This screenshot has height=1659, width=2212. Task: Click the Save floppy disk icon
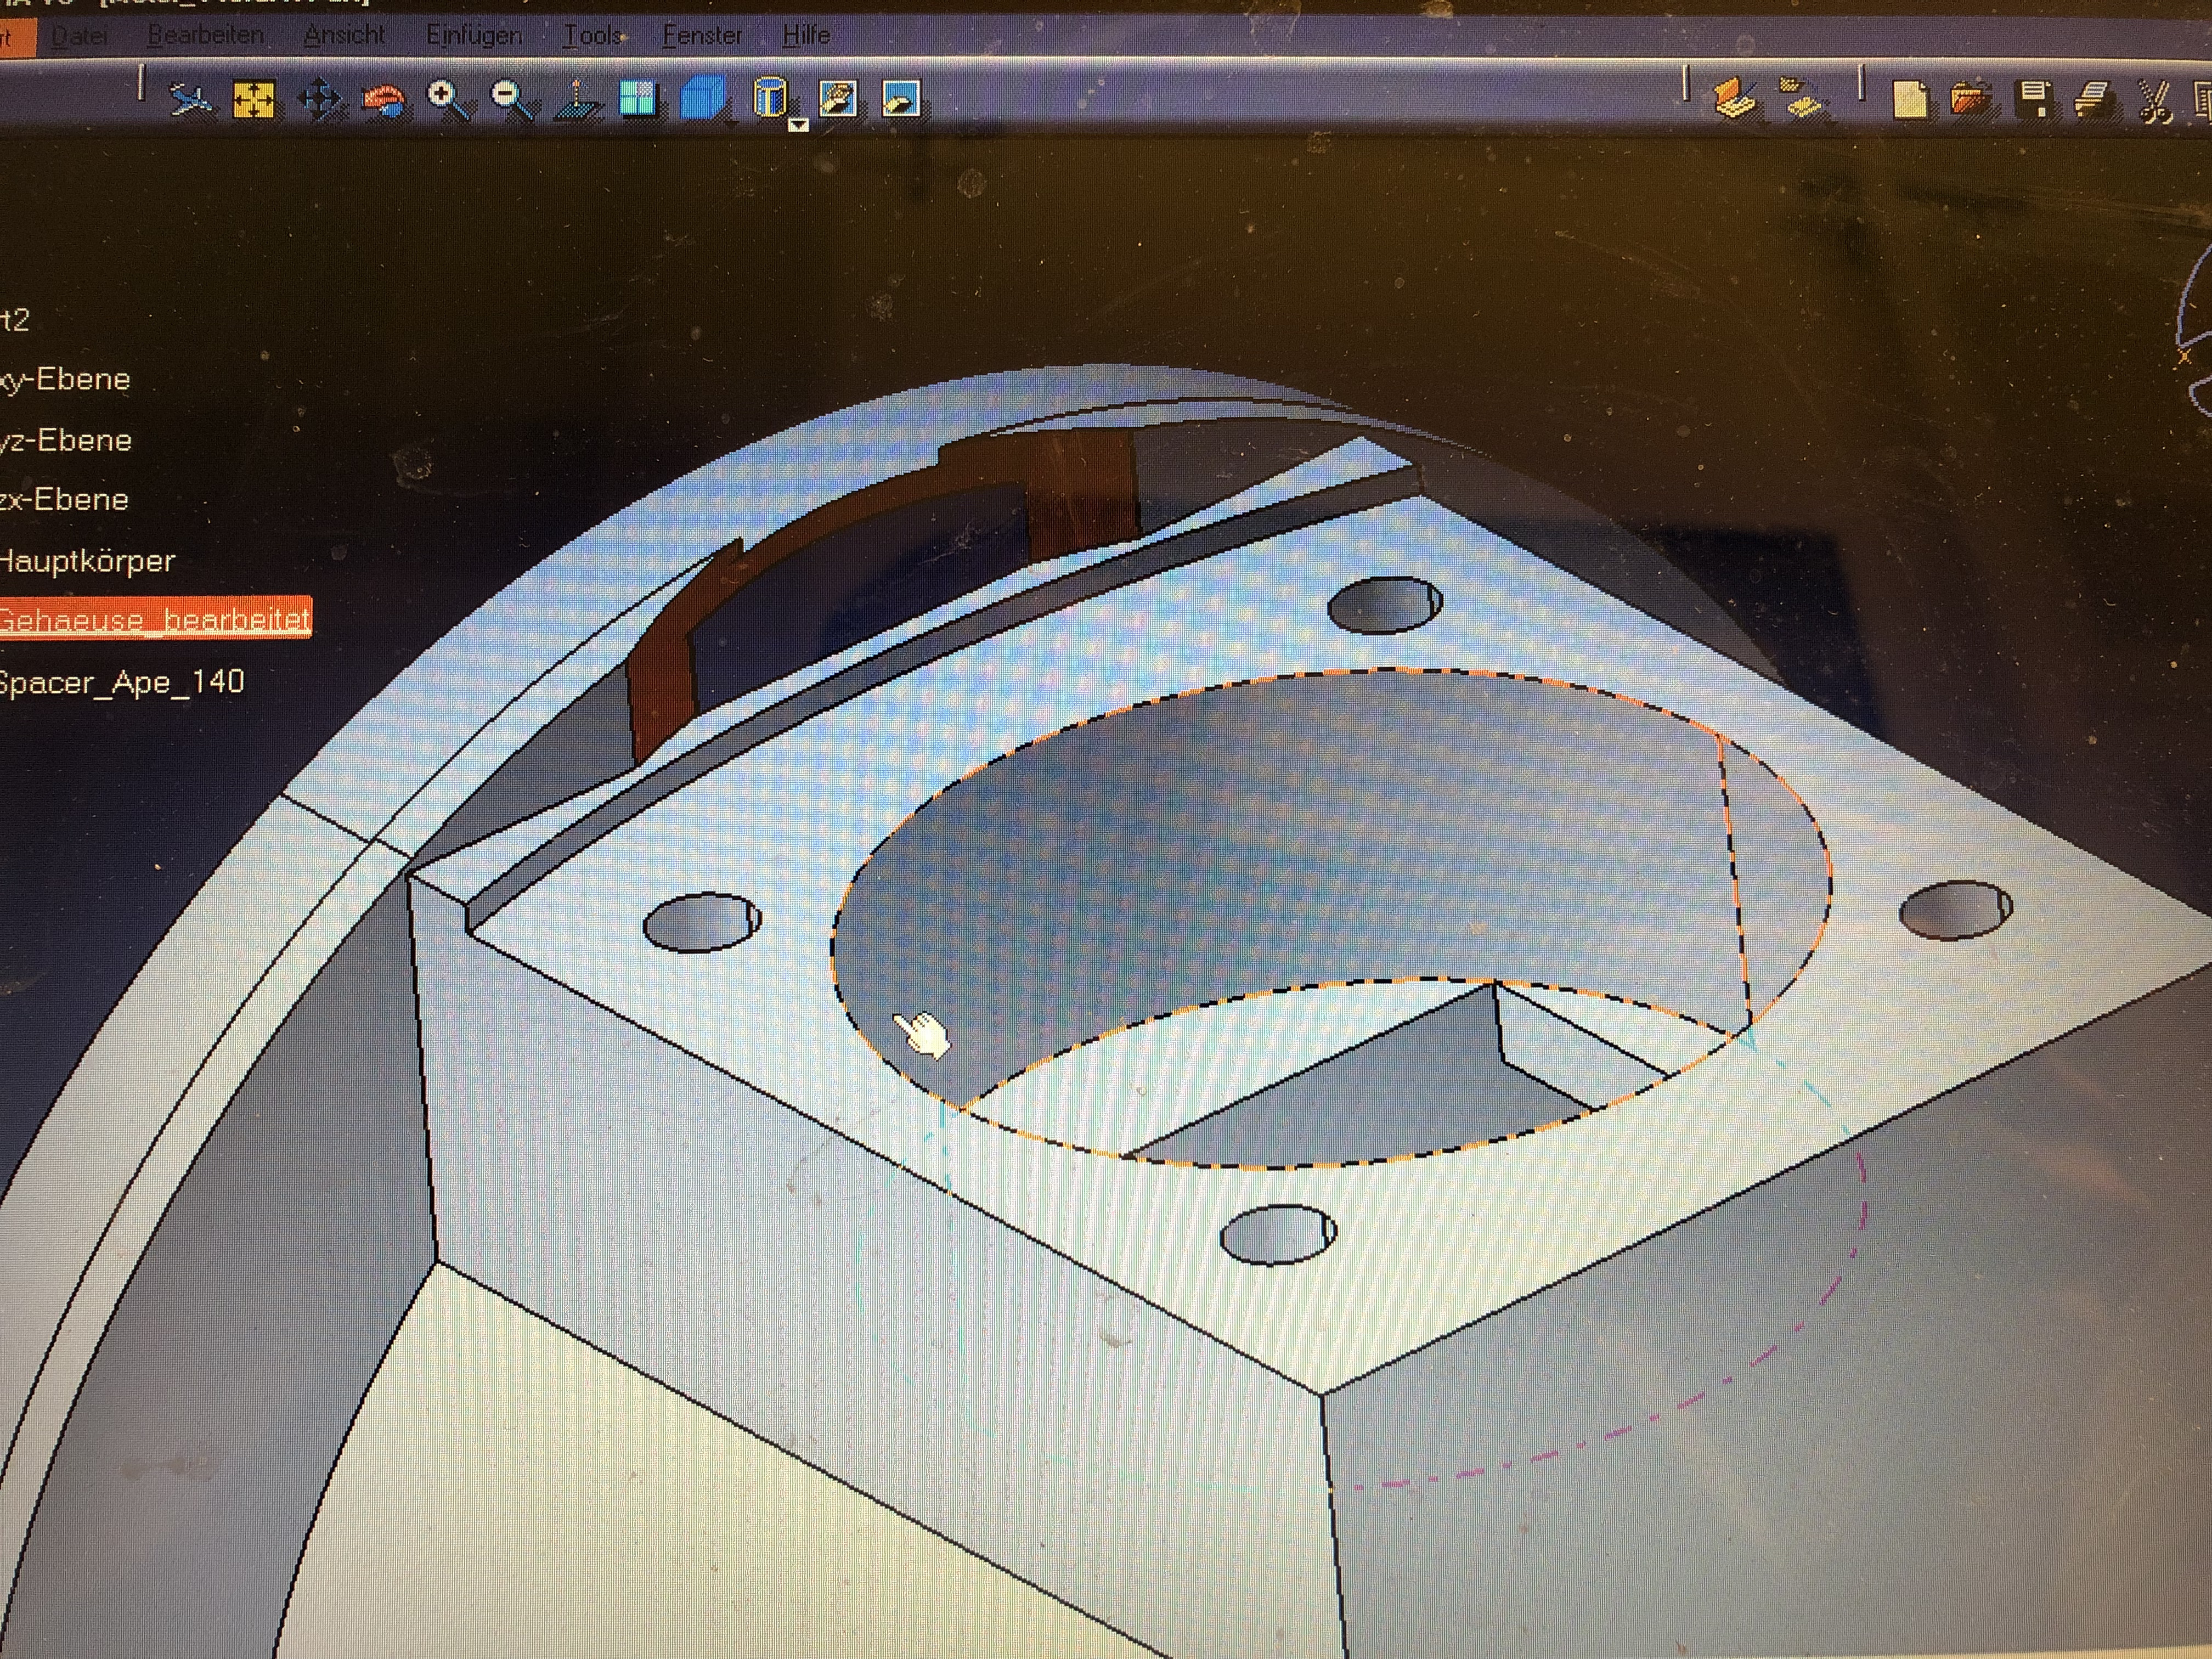click(x=2034, y=99)
